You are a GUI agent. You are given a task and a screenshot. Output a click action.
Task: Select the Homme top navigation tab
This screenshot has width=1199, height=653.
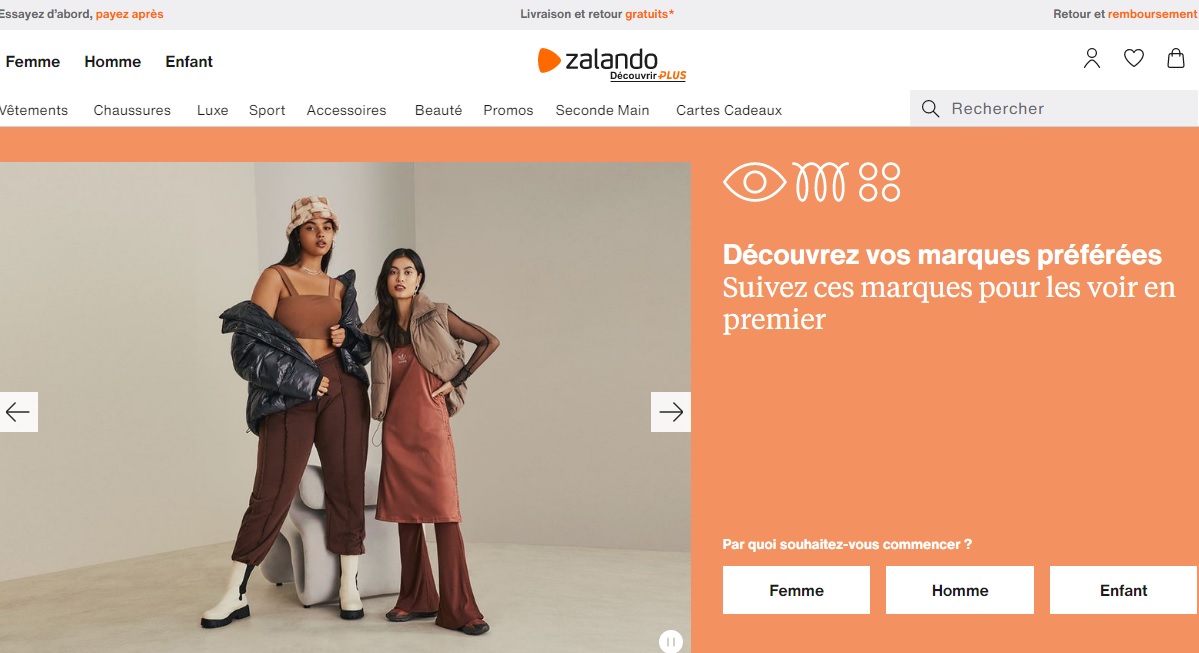112,62
